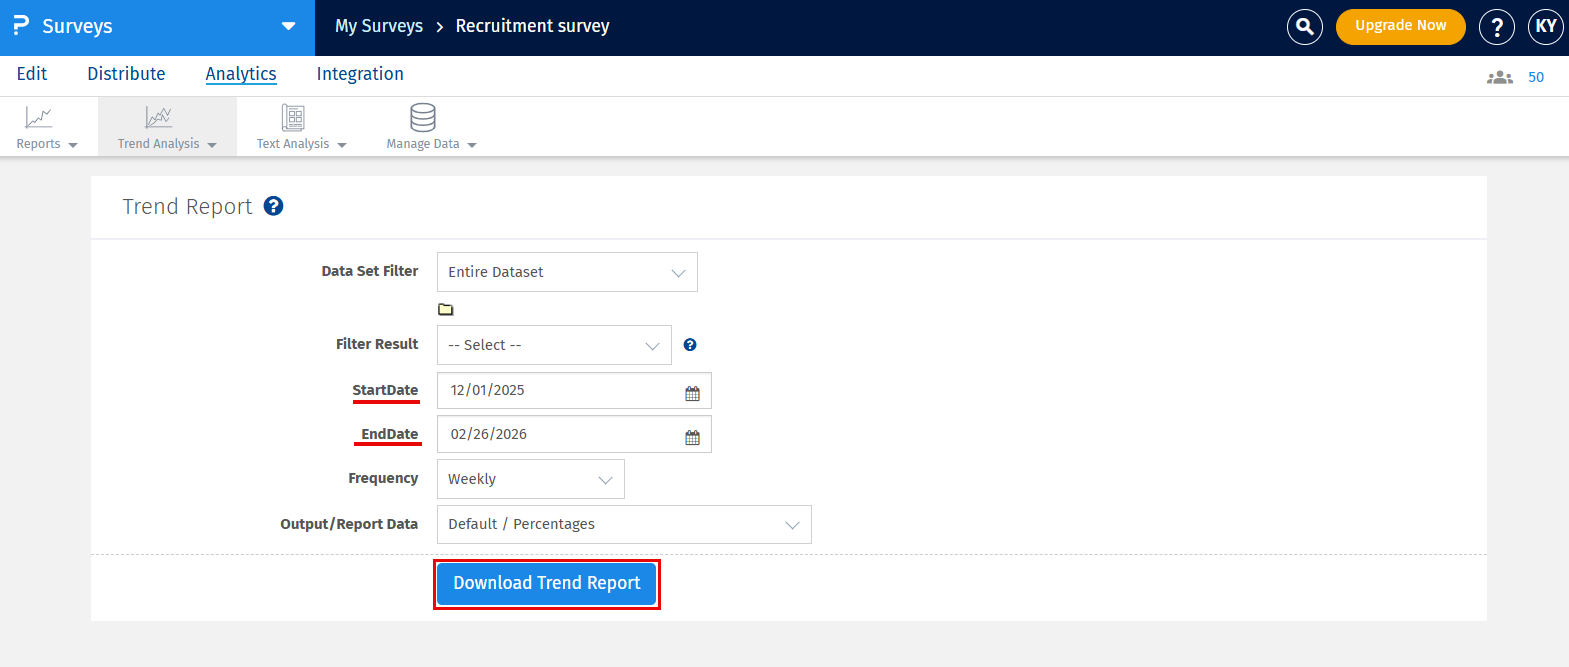Go to My Surveys breadcrumb link
1569x667 pixels.
tap(379, 26)
